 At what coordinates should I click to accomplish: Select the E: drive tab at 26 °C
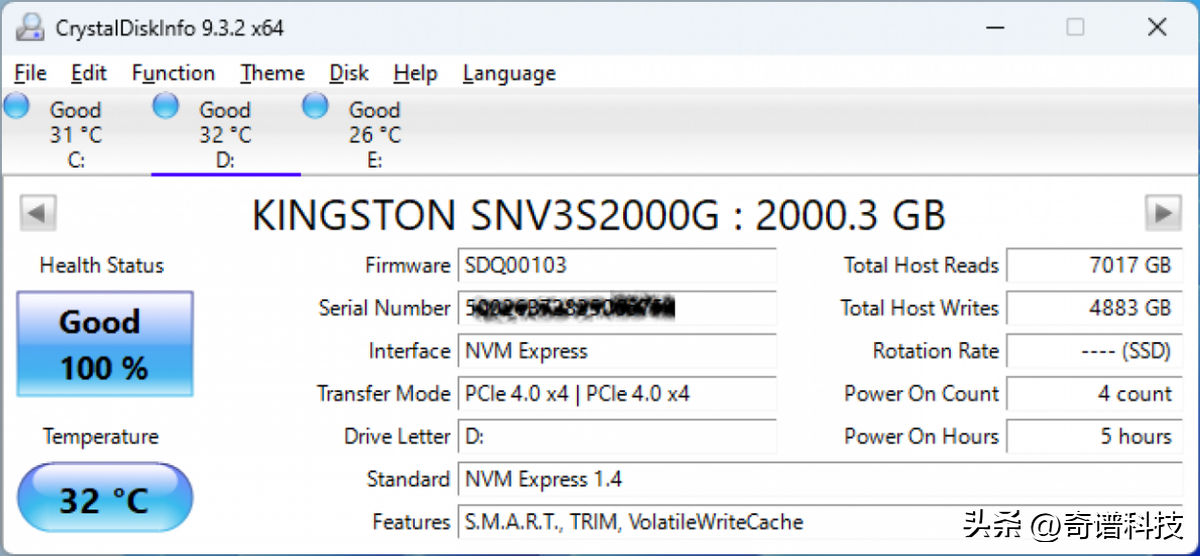point(375,134)
